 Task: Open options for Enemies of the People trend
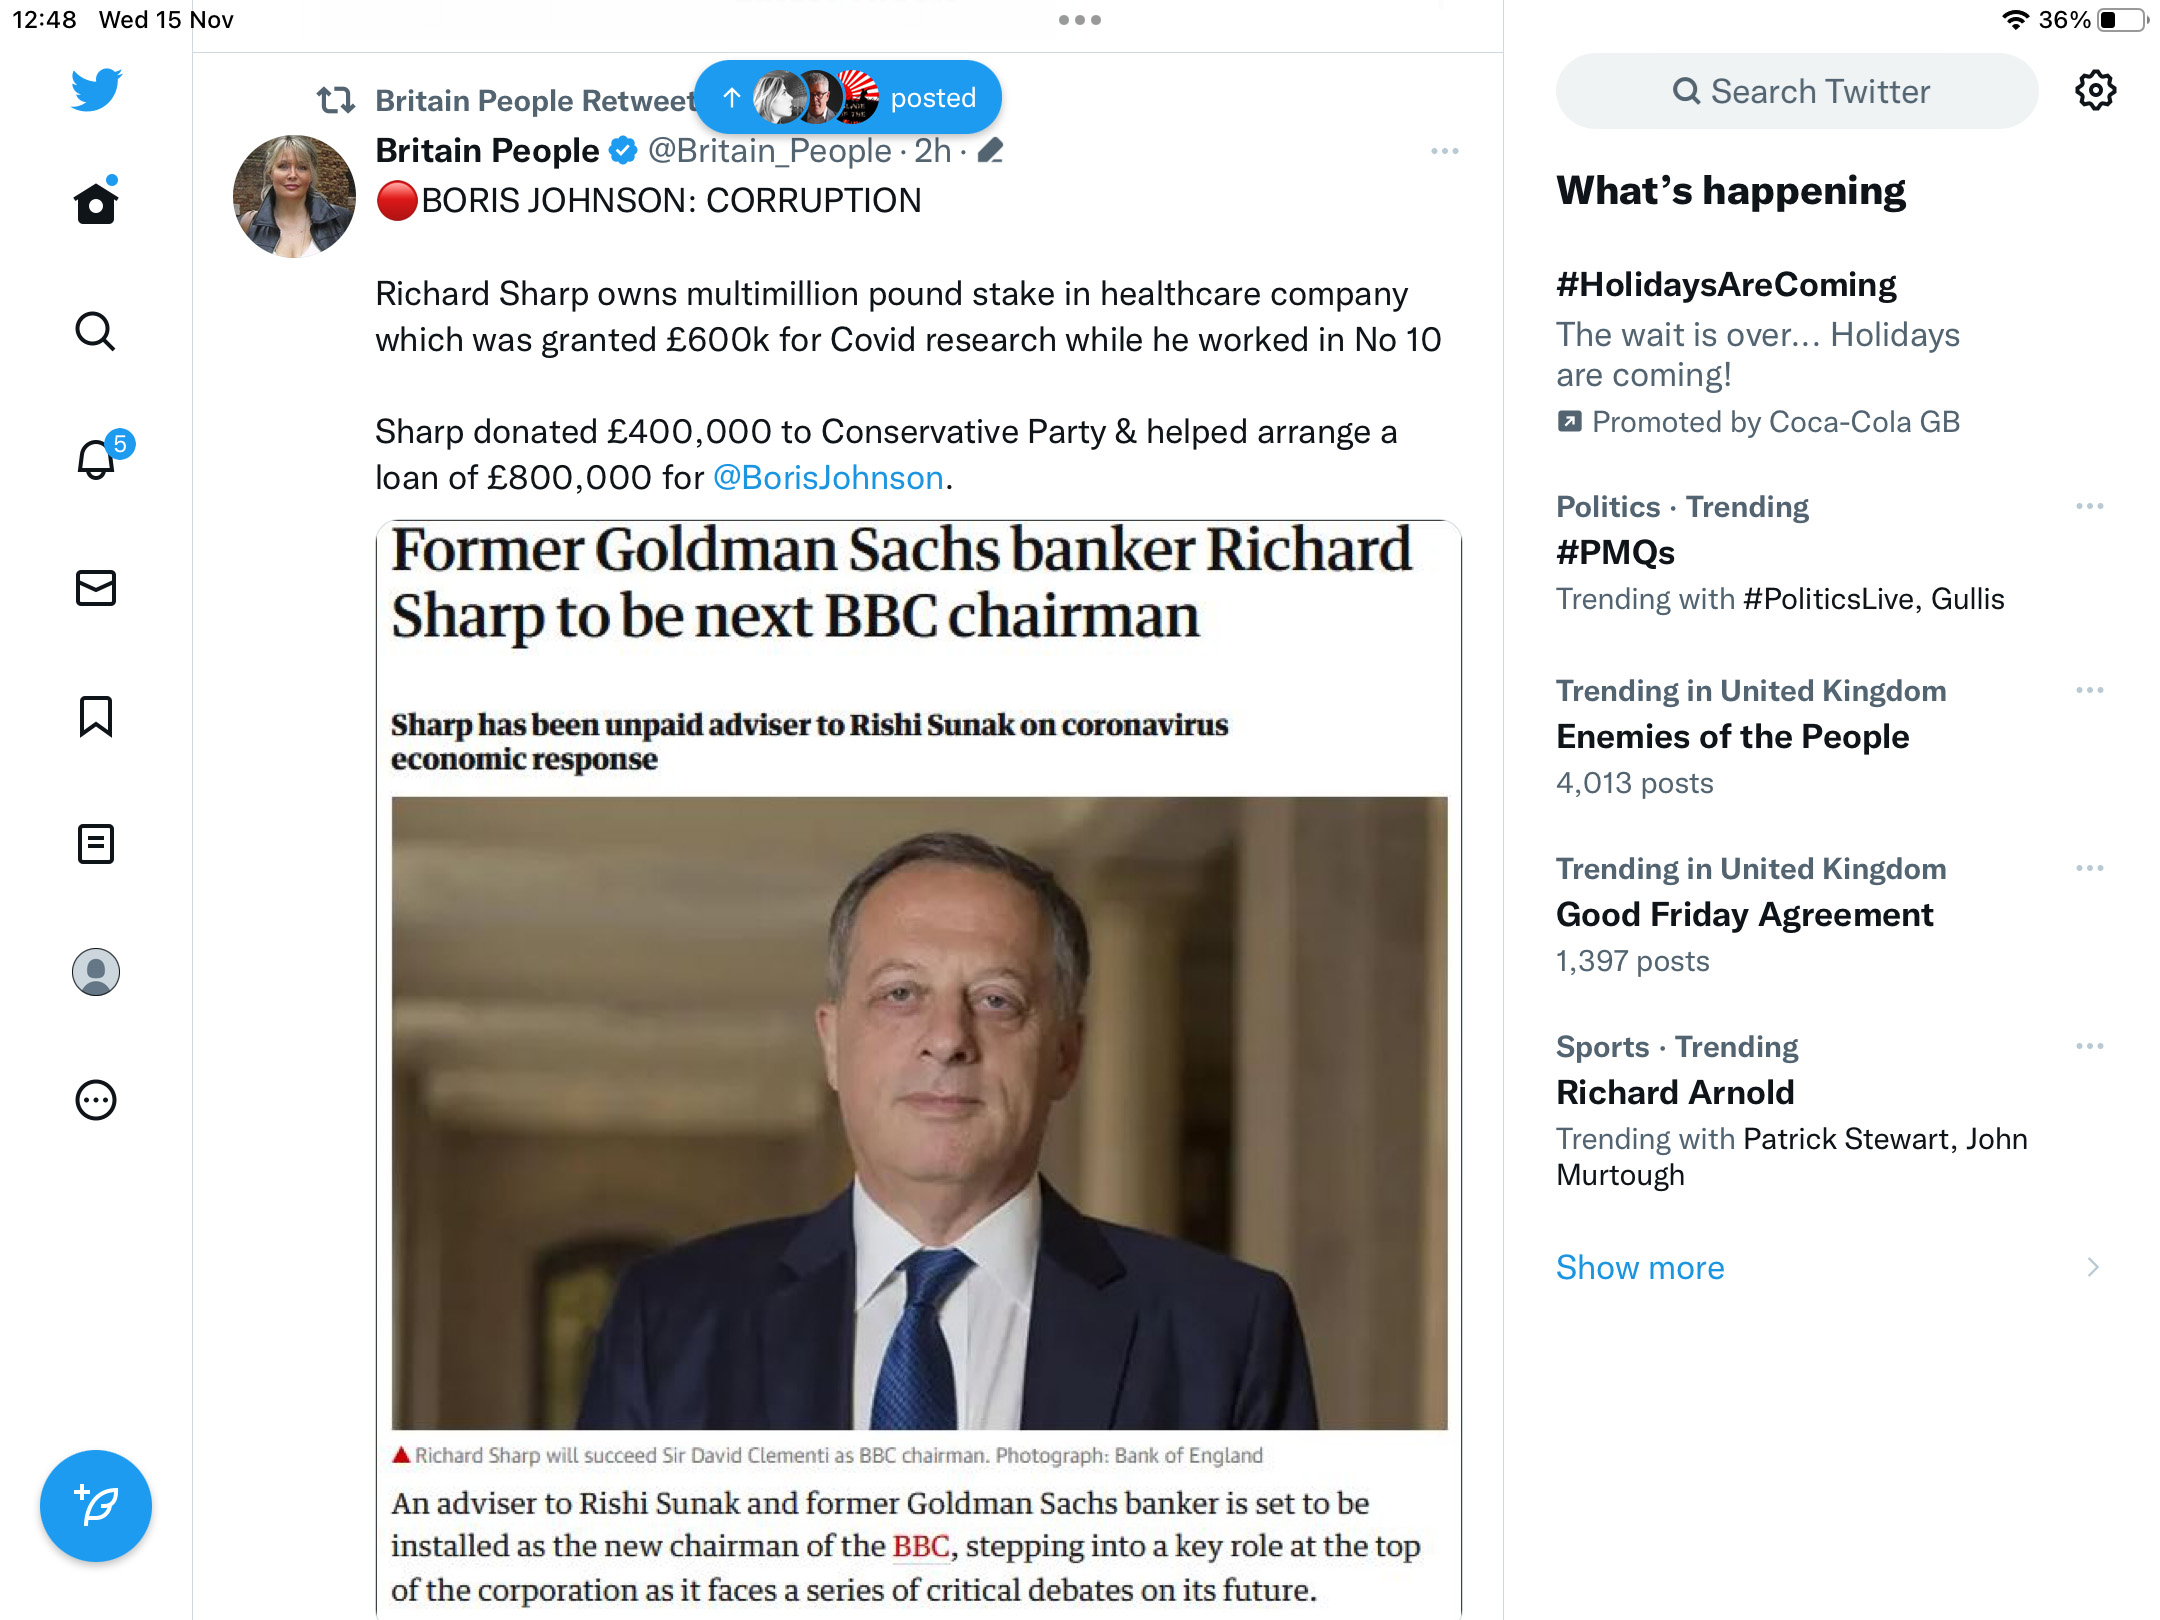pos(2089,690)
